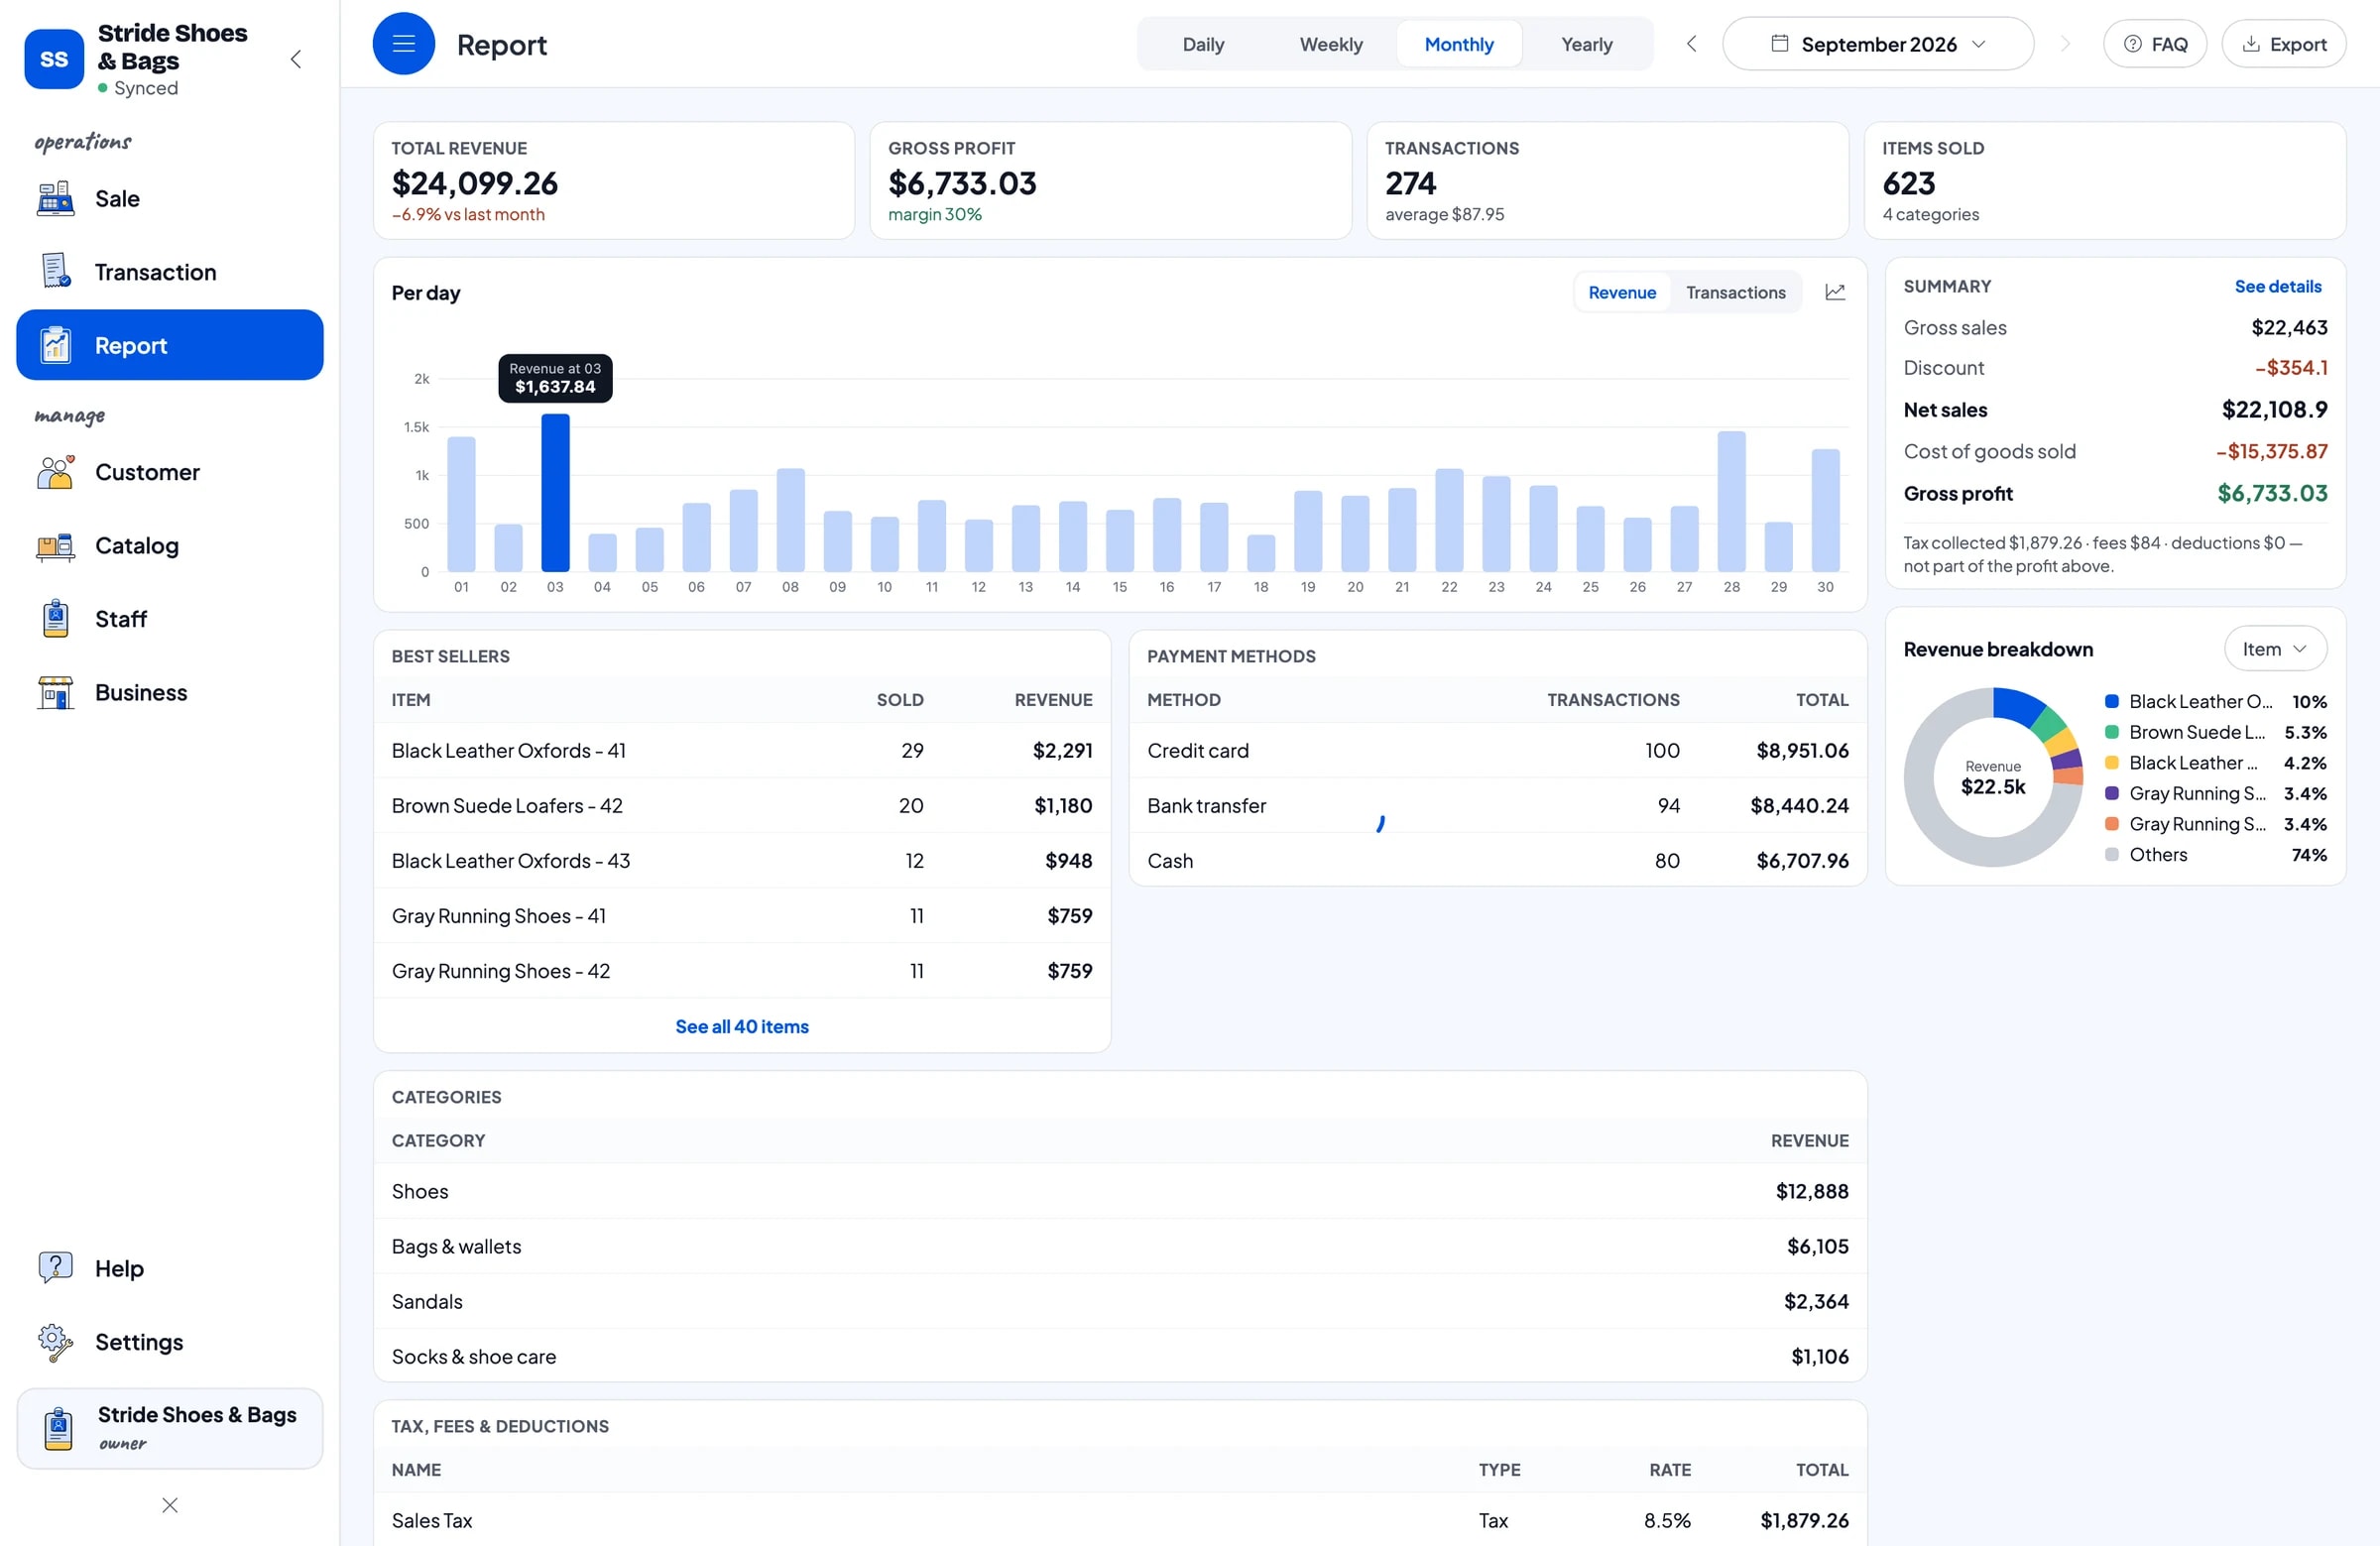
Task: Select the day 28 revenue bar
Action: [x=1731, y=502]
